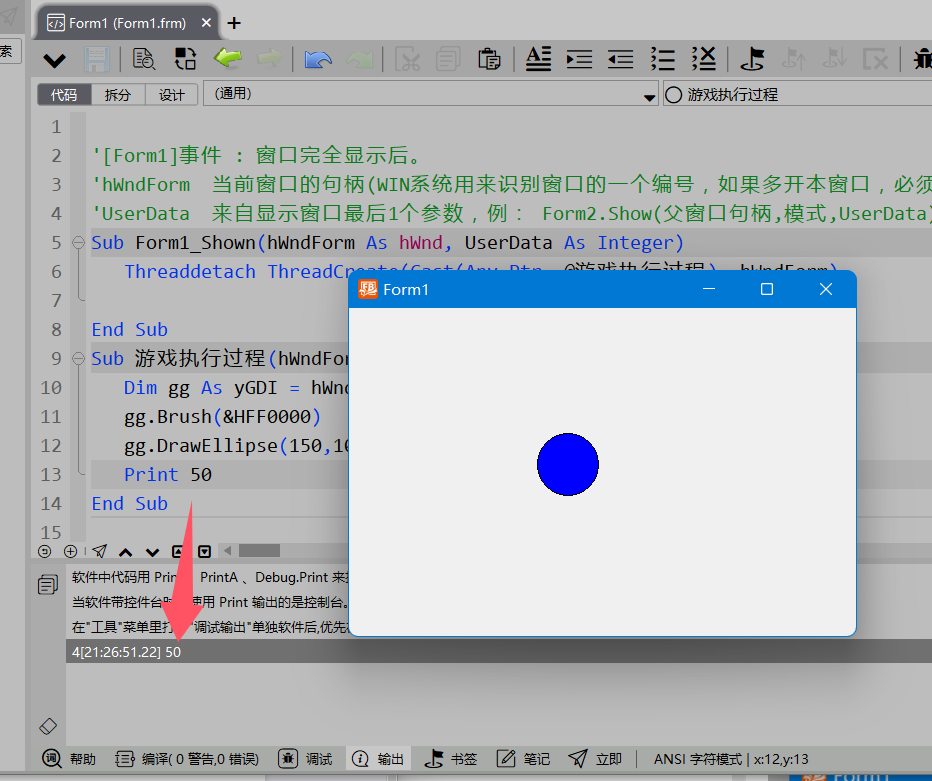Click the find-in-document magnifier icon
This screenshot has height=781, width=932.
pyautogui.click(x=144, y=59)
